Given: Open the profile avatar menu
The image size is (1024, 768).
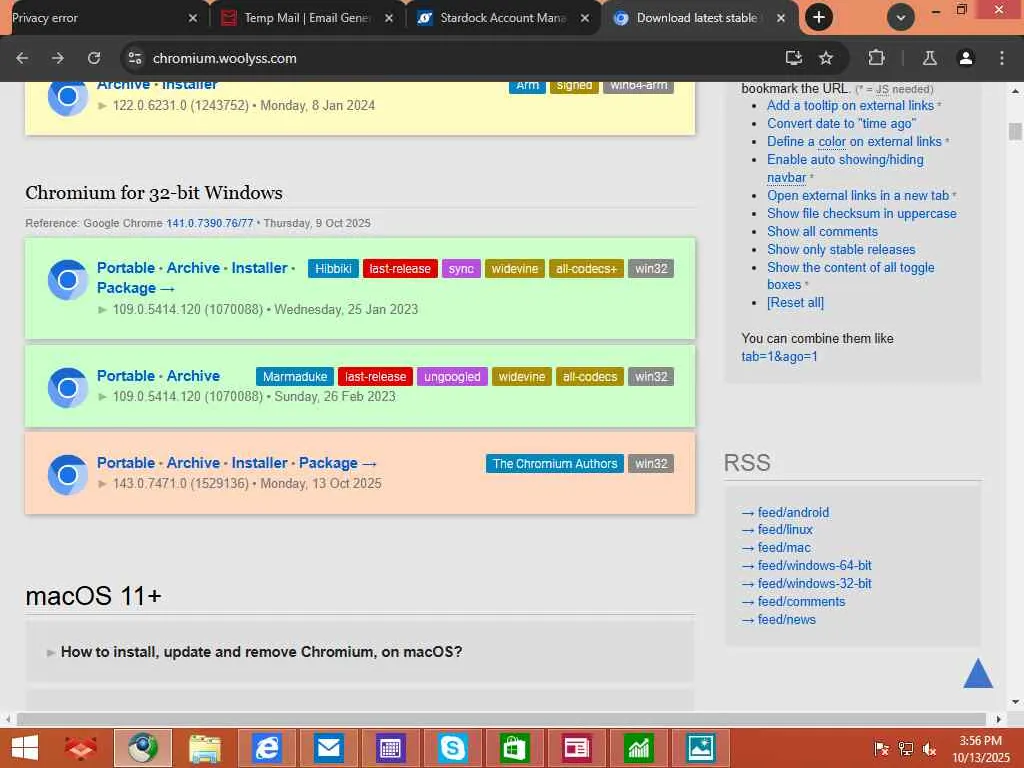Looking at the screenshot, I should (966, 58).
